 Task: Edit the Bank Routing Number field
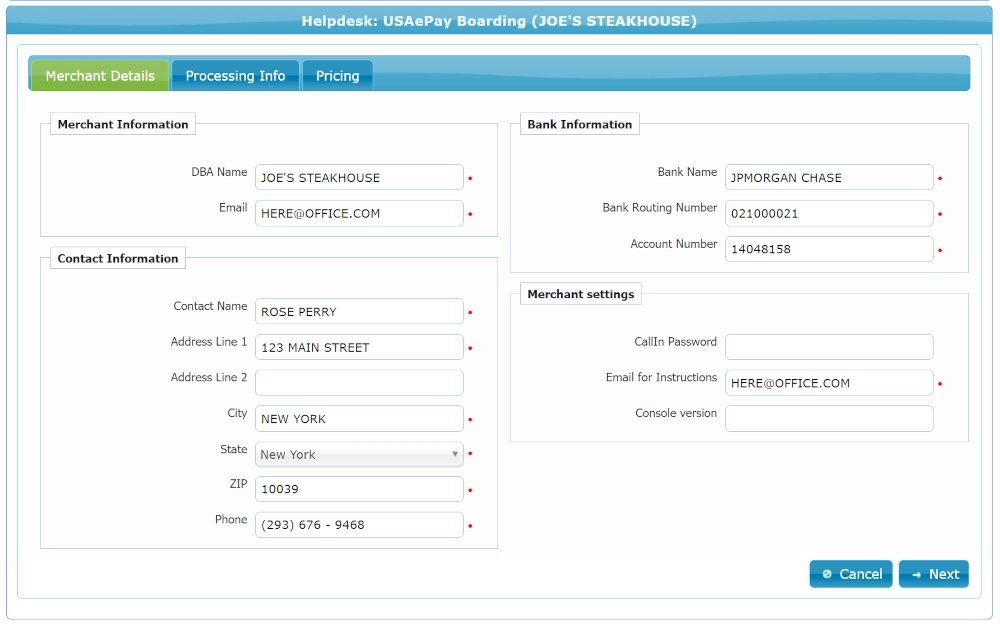[829, 213]
